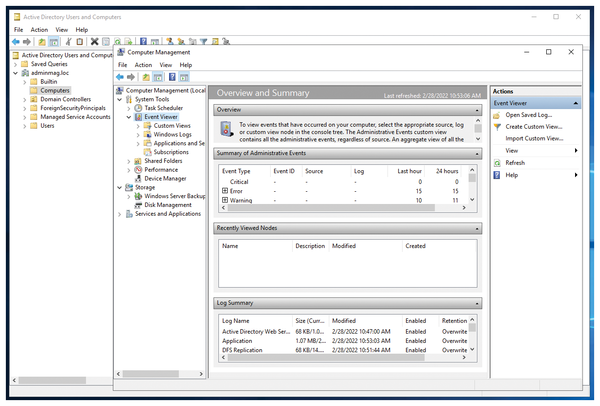600x406 pixels.
Task: Select Domain Controllers in Active Directory
Action: [x=65, y=99]
